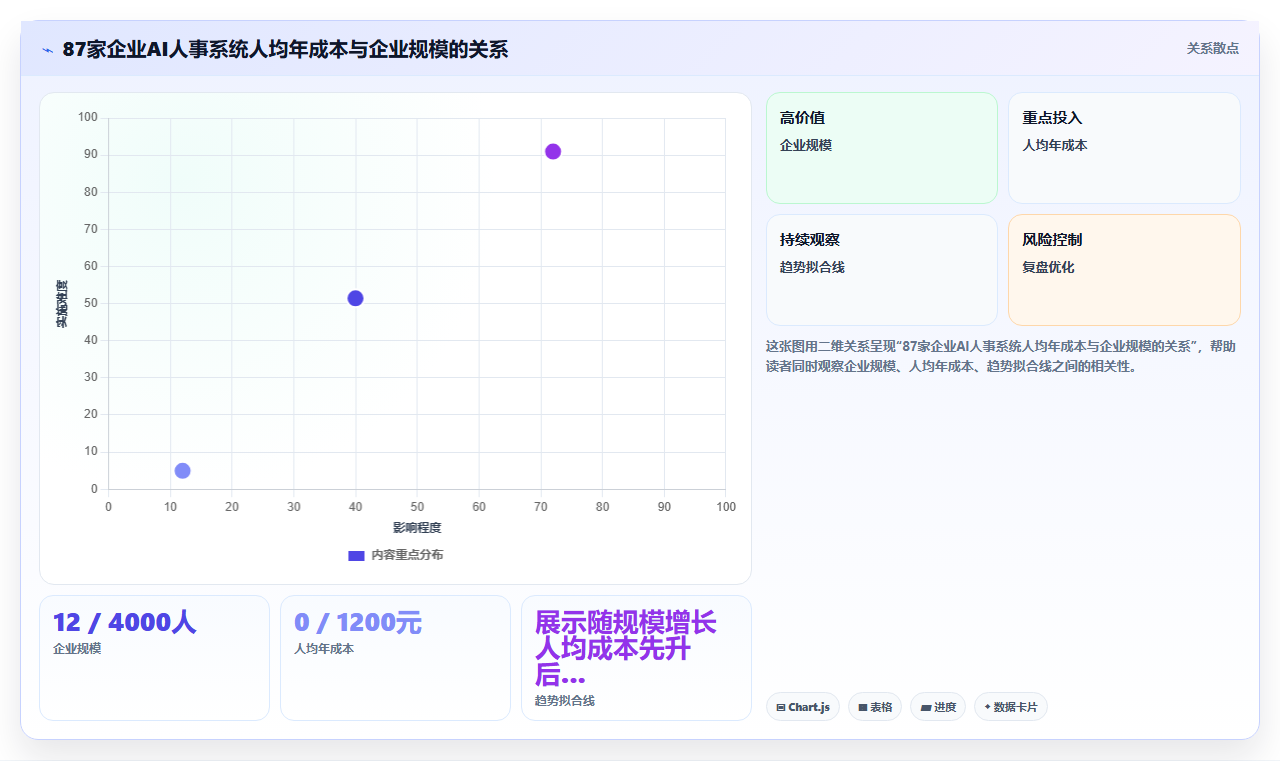1280x761 pixels.
Task: Open the 高价值 quadrant card
Action: point(882,148)
